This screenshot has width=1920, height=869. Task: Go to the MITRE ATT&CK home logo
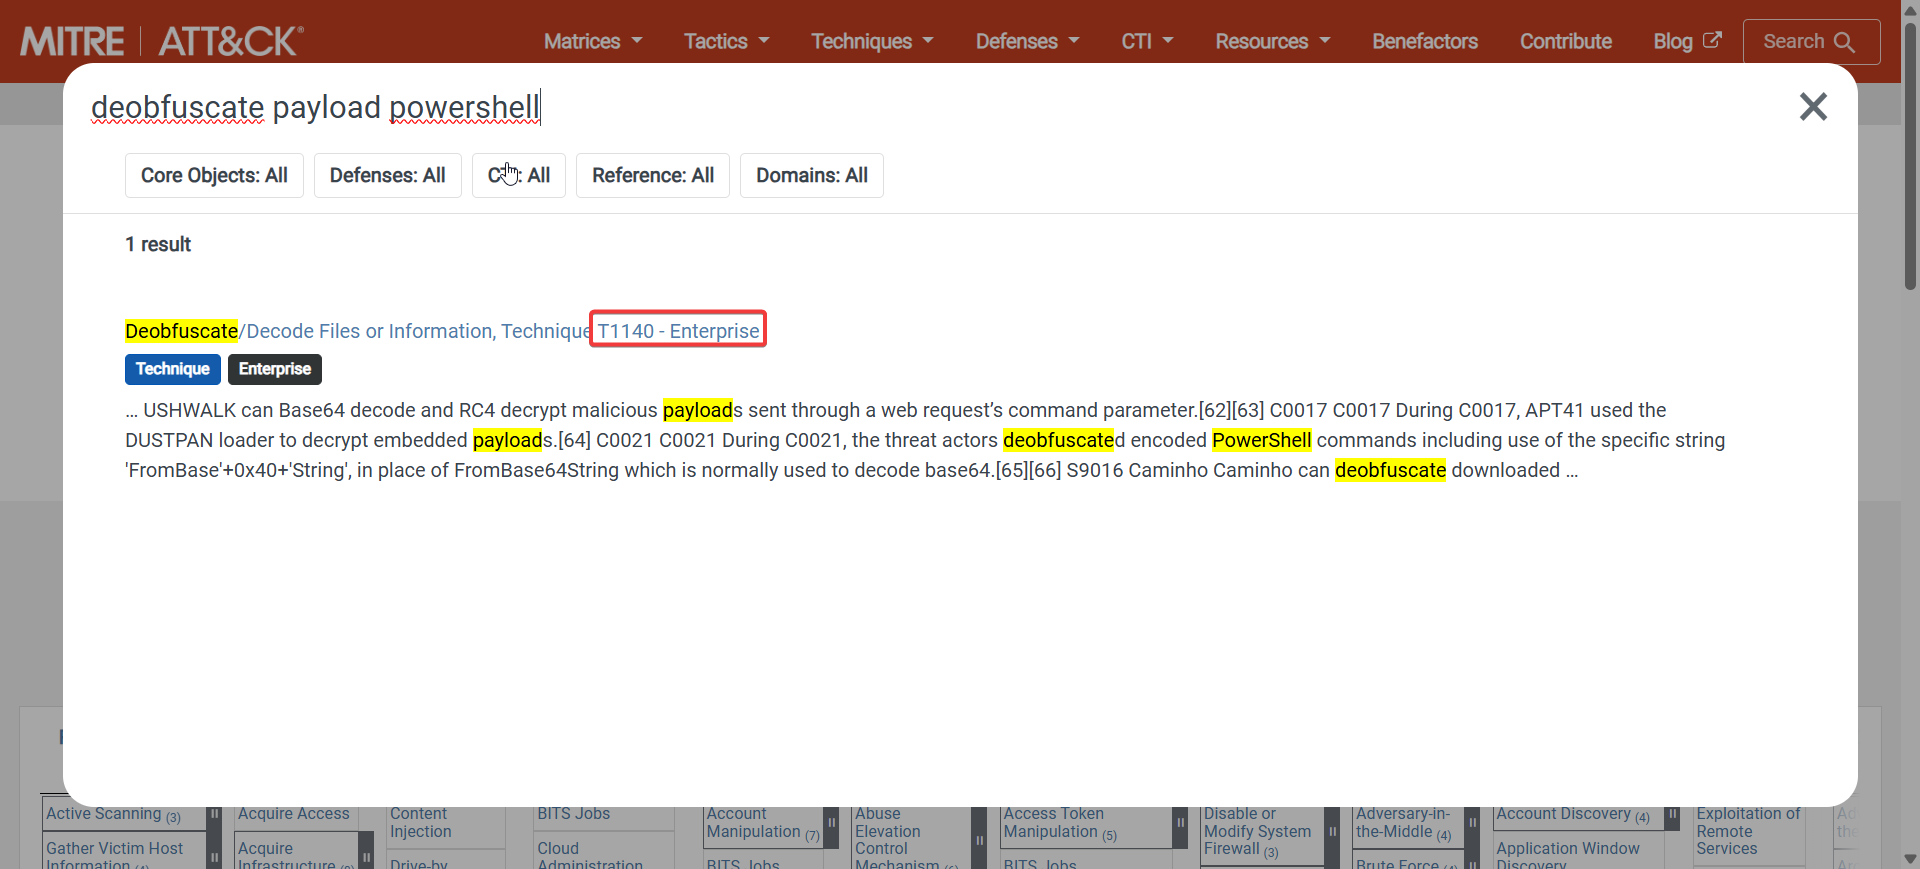[162, 41]
